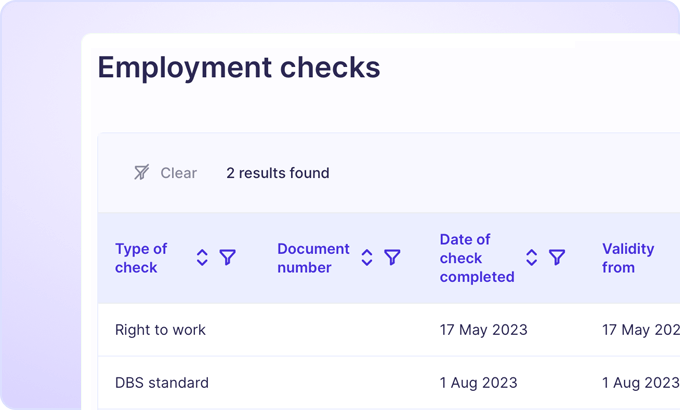Viewport: 680px width, 410px height.
Task: Click the Validity from column header
Action: click(628, 258)
